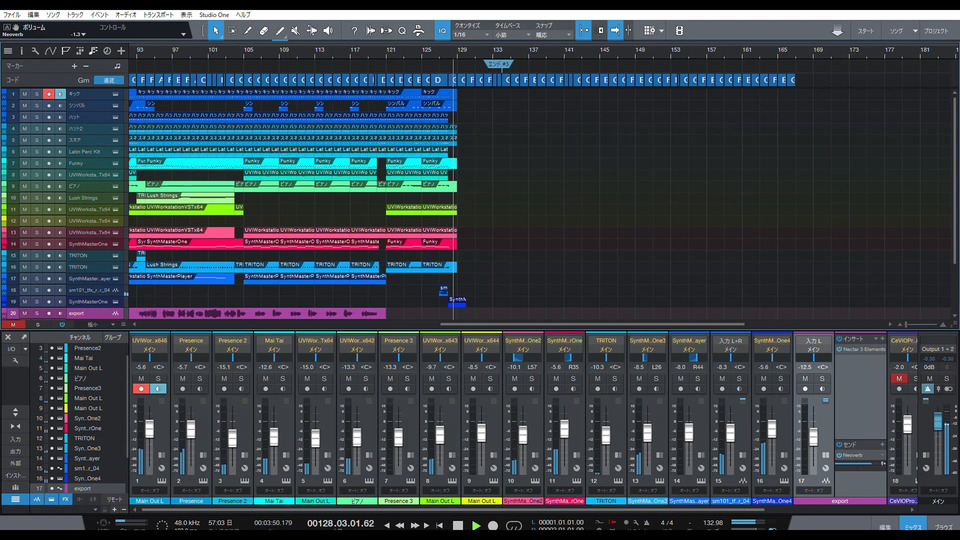Open the トラック menu
Viewport: 960px width, 540px height.
[x=75, y=15]
